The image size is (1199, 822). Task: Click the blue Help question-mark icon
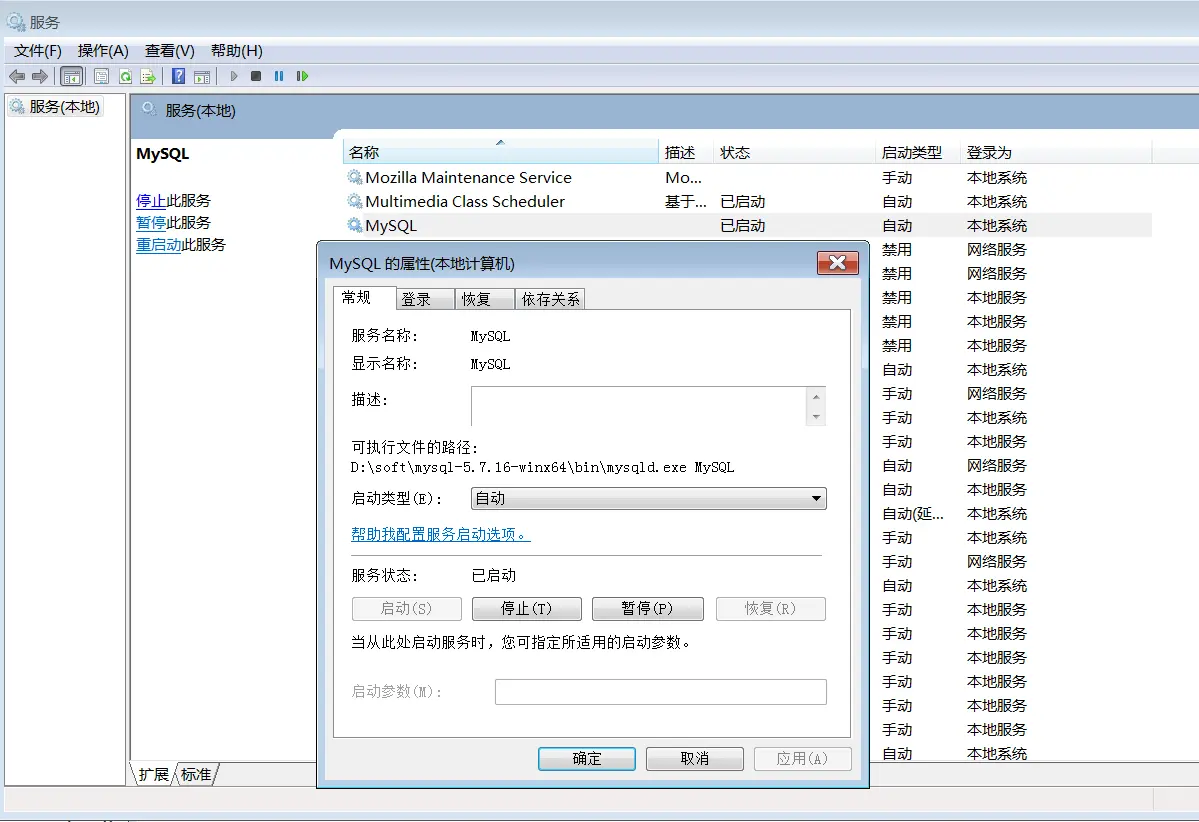pyautogui.click(x=178, y=76)
